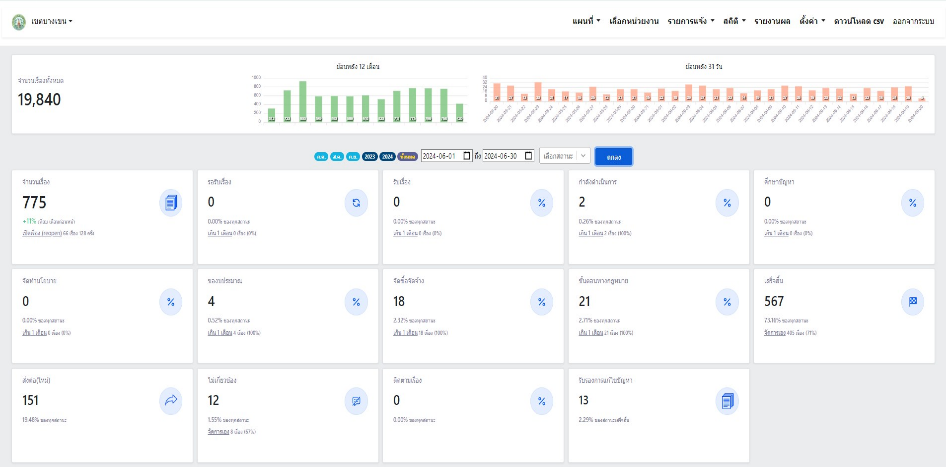Open the รายงานผล menu item
Screen dimensions: 946x467
(x=772, y=21)
